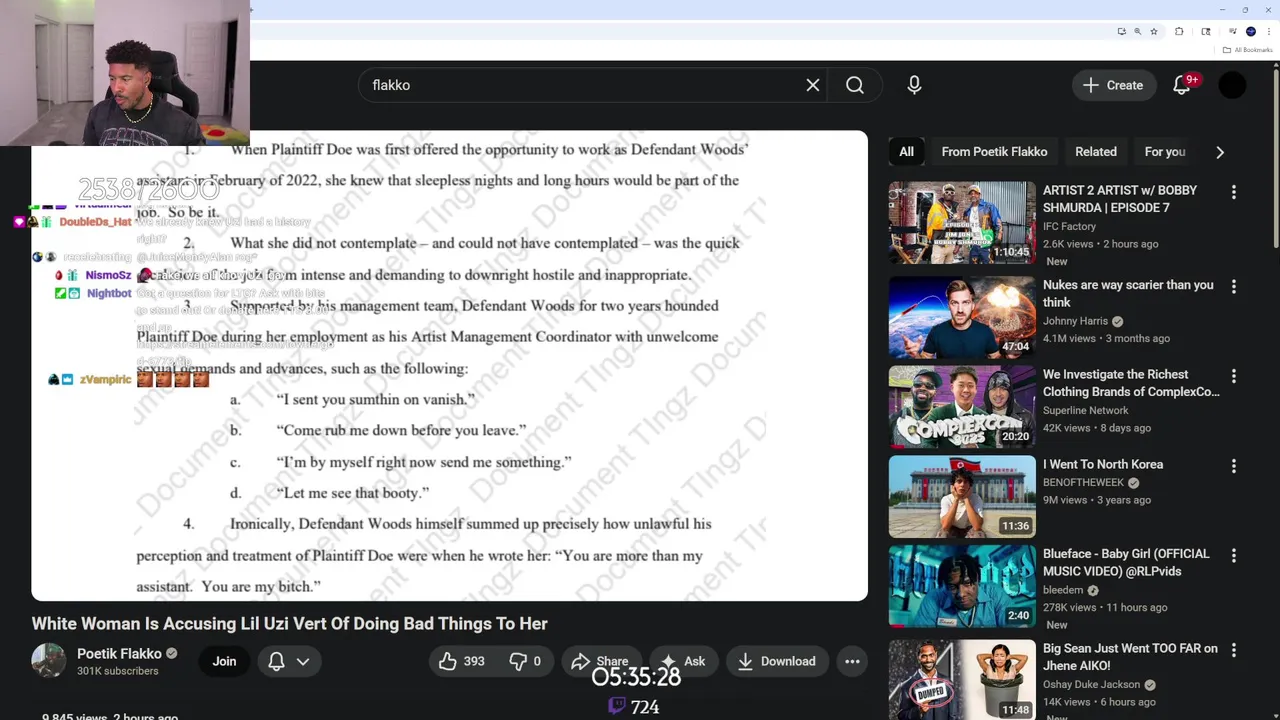
Task: Show more filter chips with the right arrow
Action: point(1220,152)
